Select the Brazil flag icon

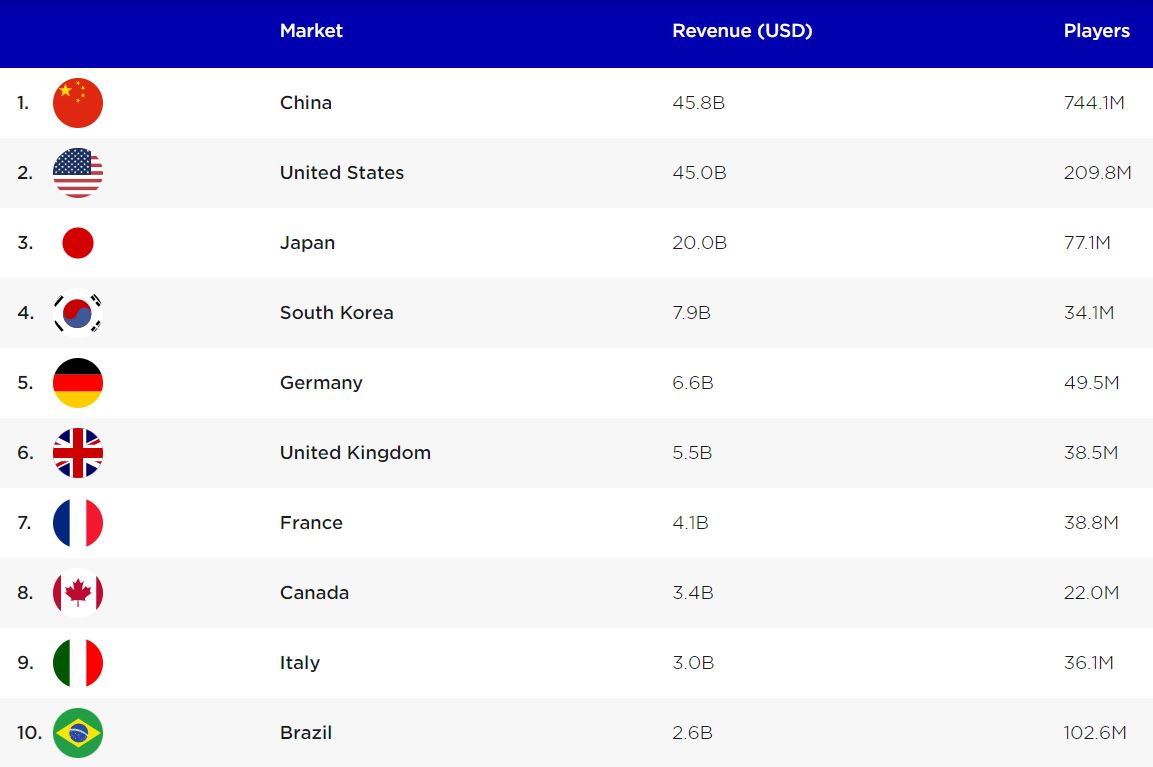coord(78,733)
